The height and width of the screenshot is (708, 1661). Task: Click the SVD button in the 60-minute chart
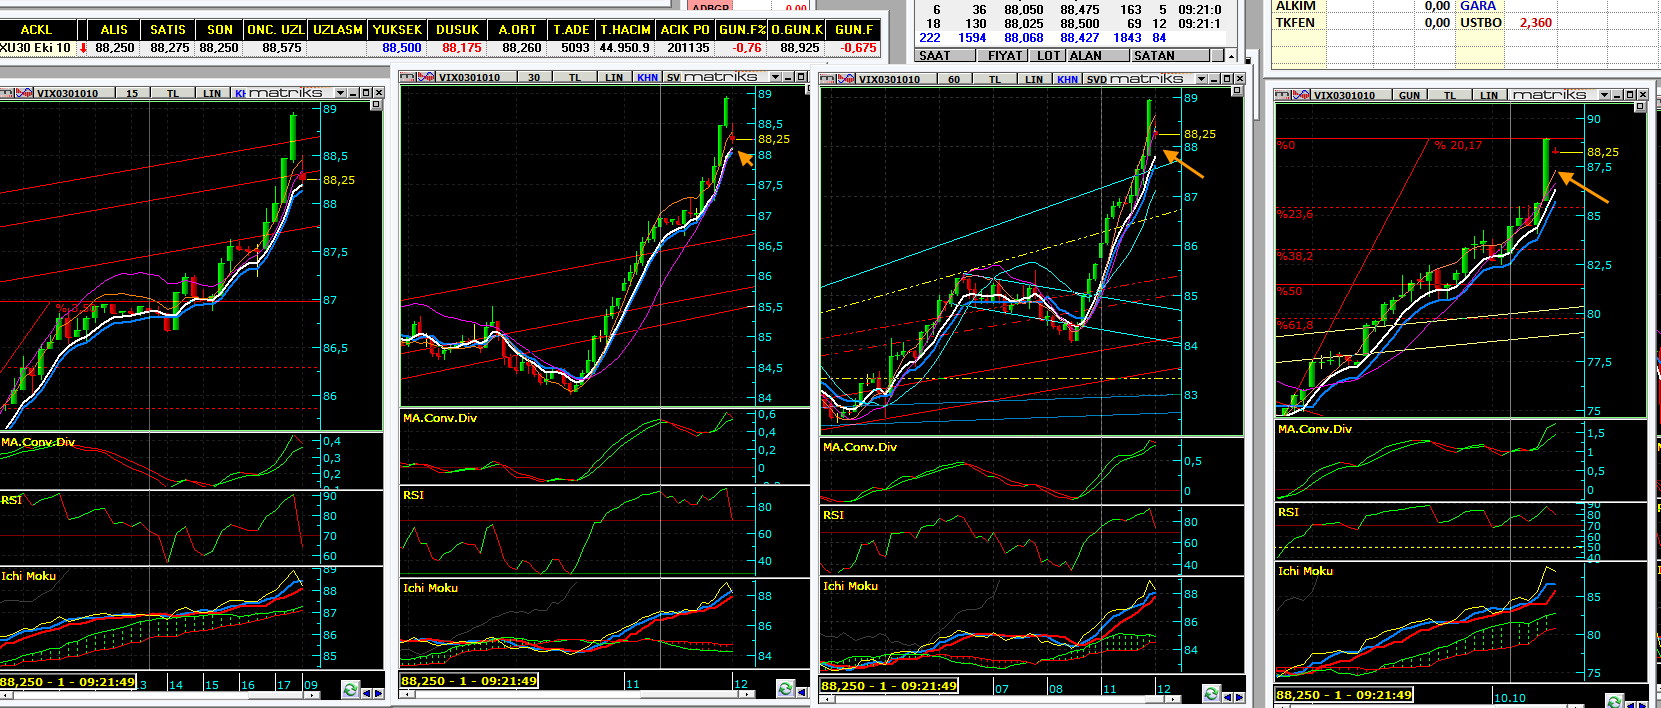(1096, 79)
